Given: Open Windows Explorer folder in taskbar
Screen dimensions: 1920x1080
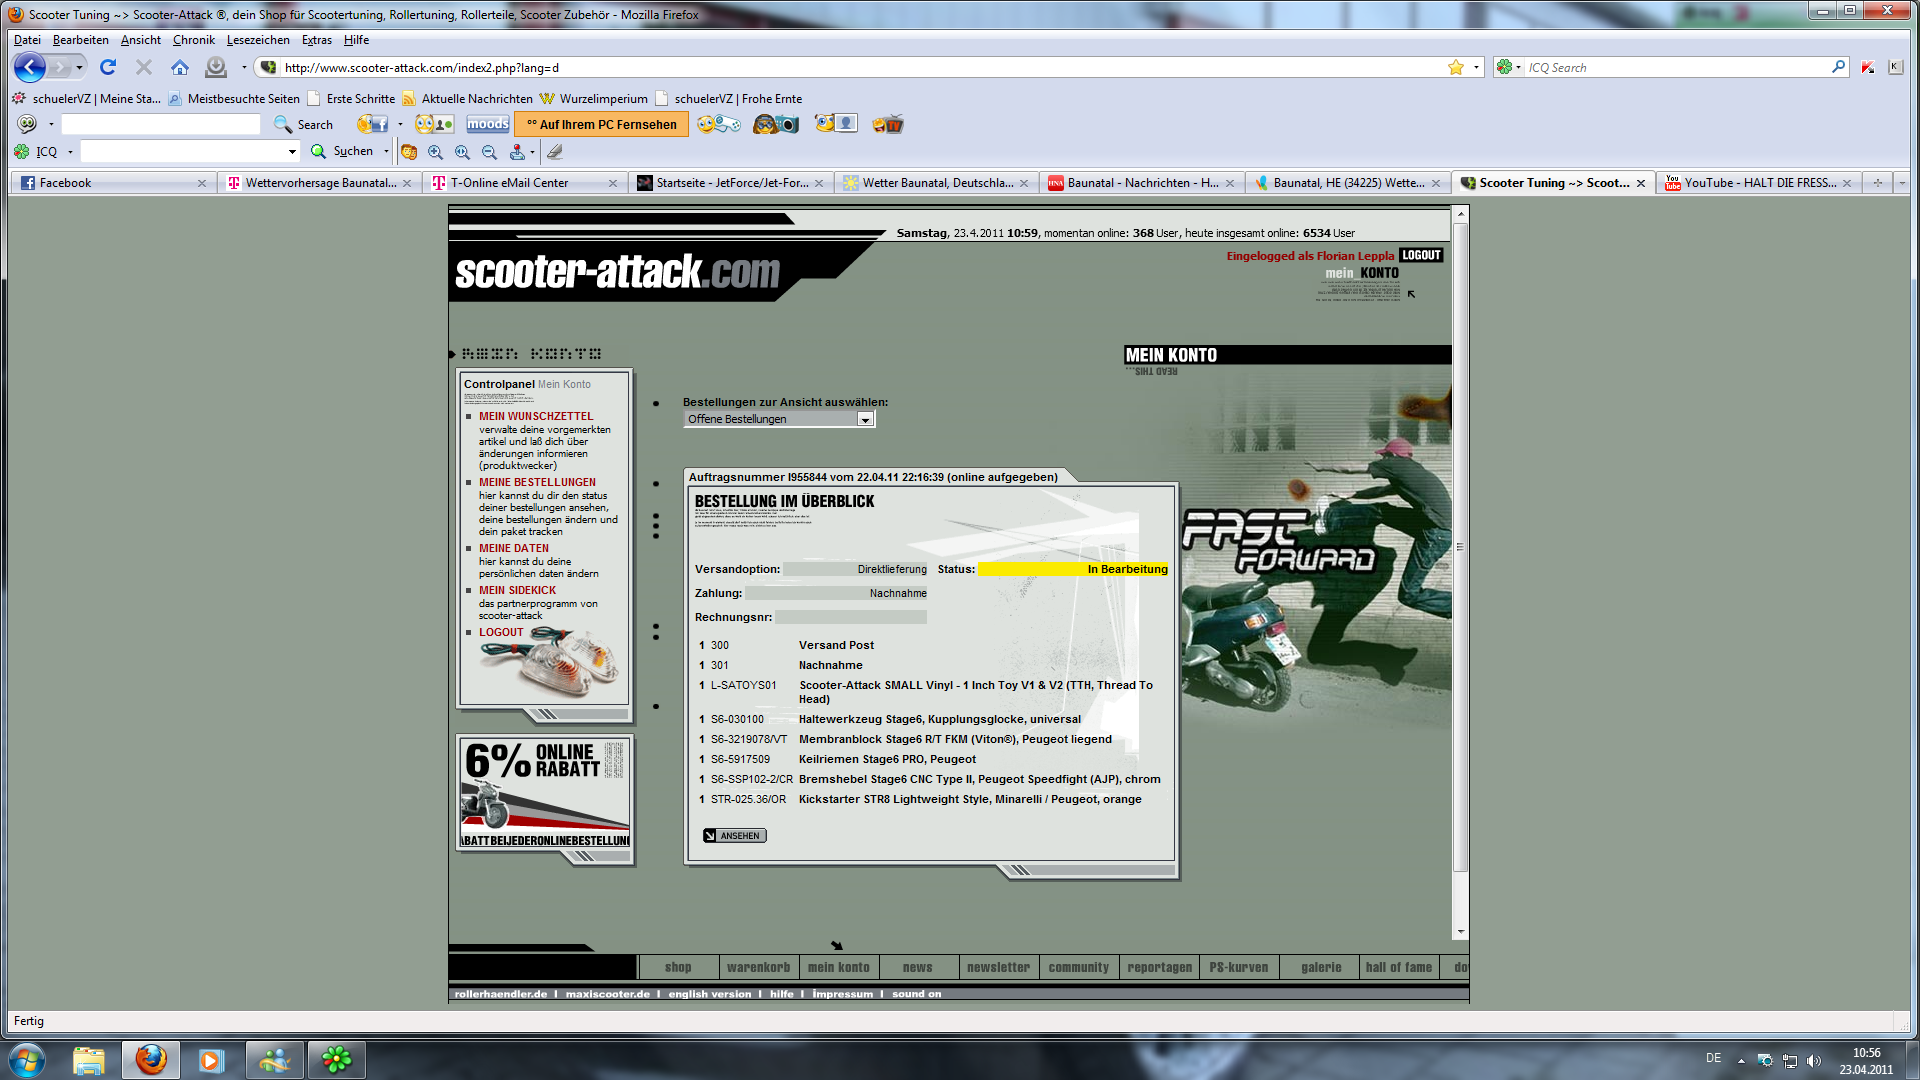Looking at the screenshot, I should click(89, 1059).
